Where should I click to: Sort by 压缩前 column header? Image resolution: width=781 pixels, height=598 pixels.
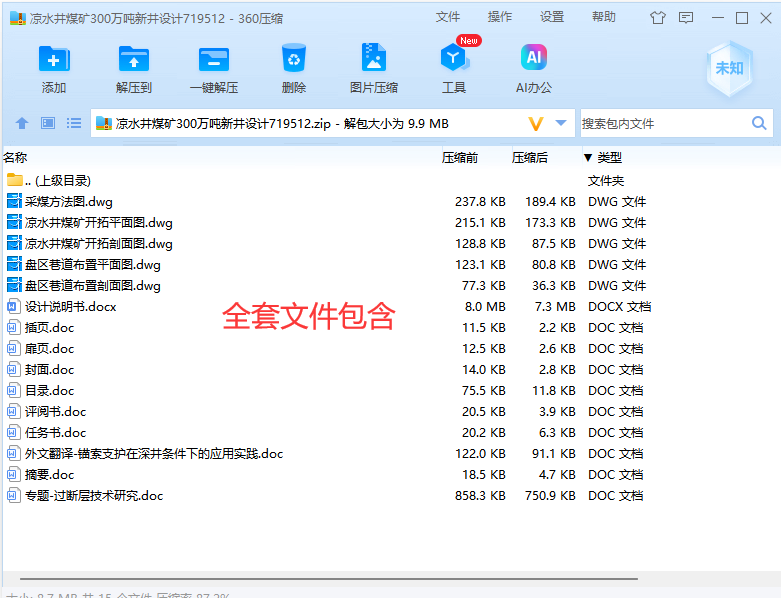click(x=460, y=158)
